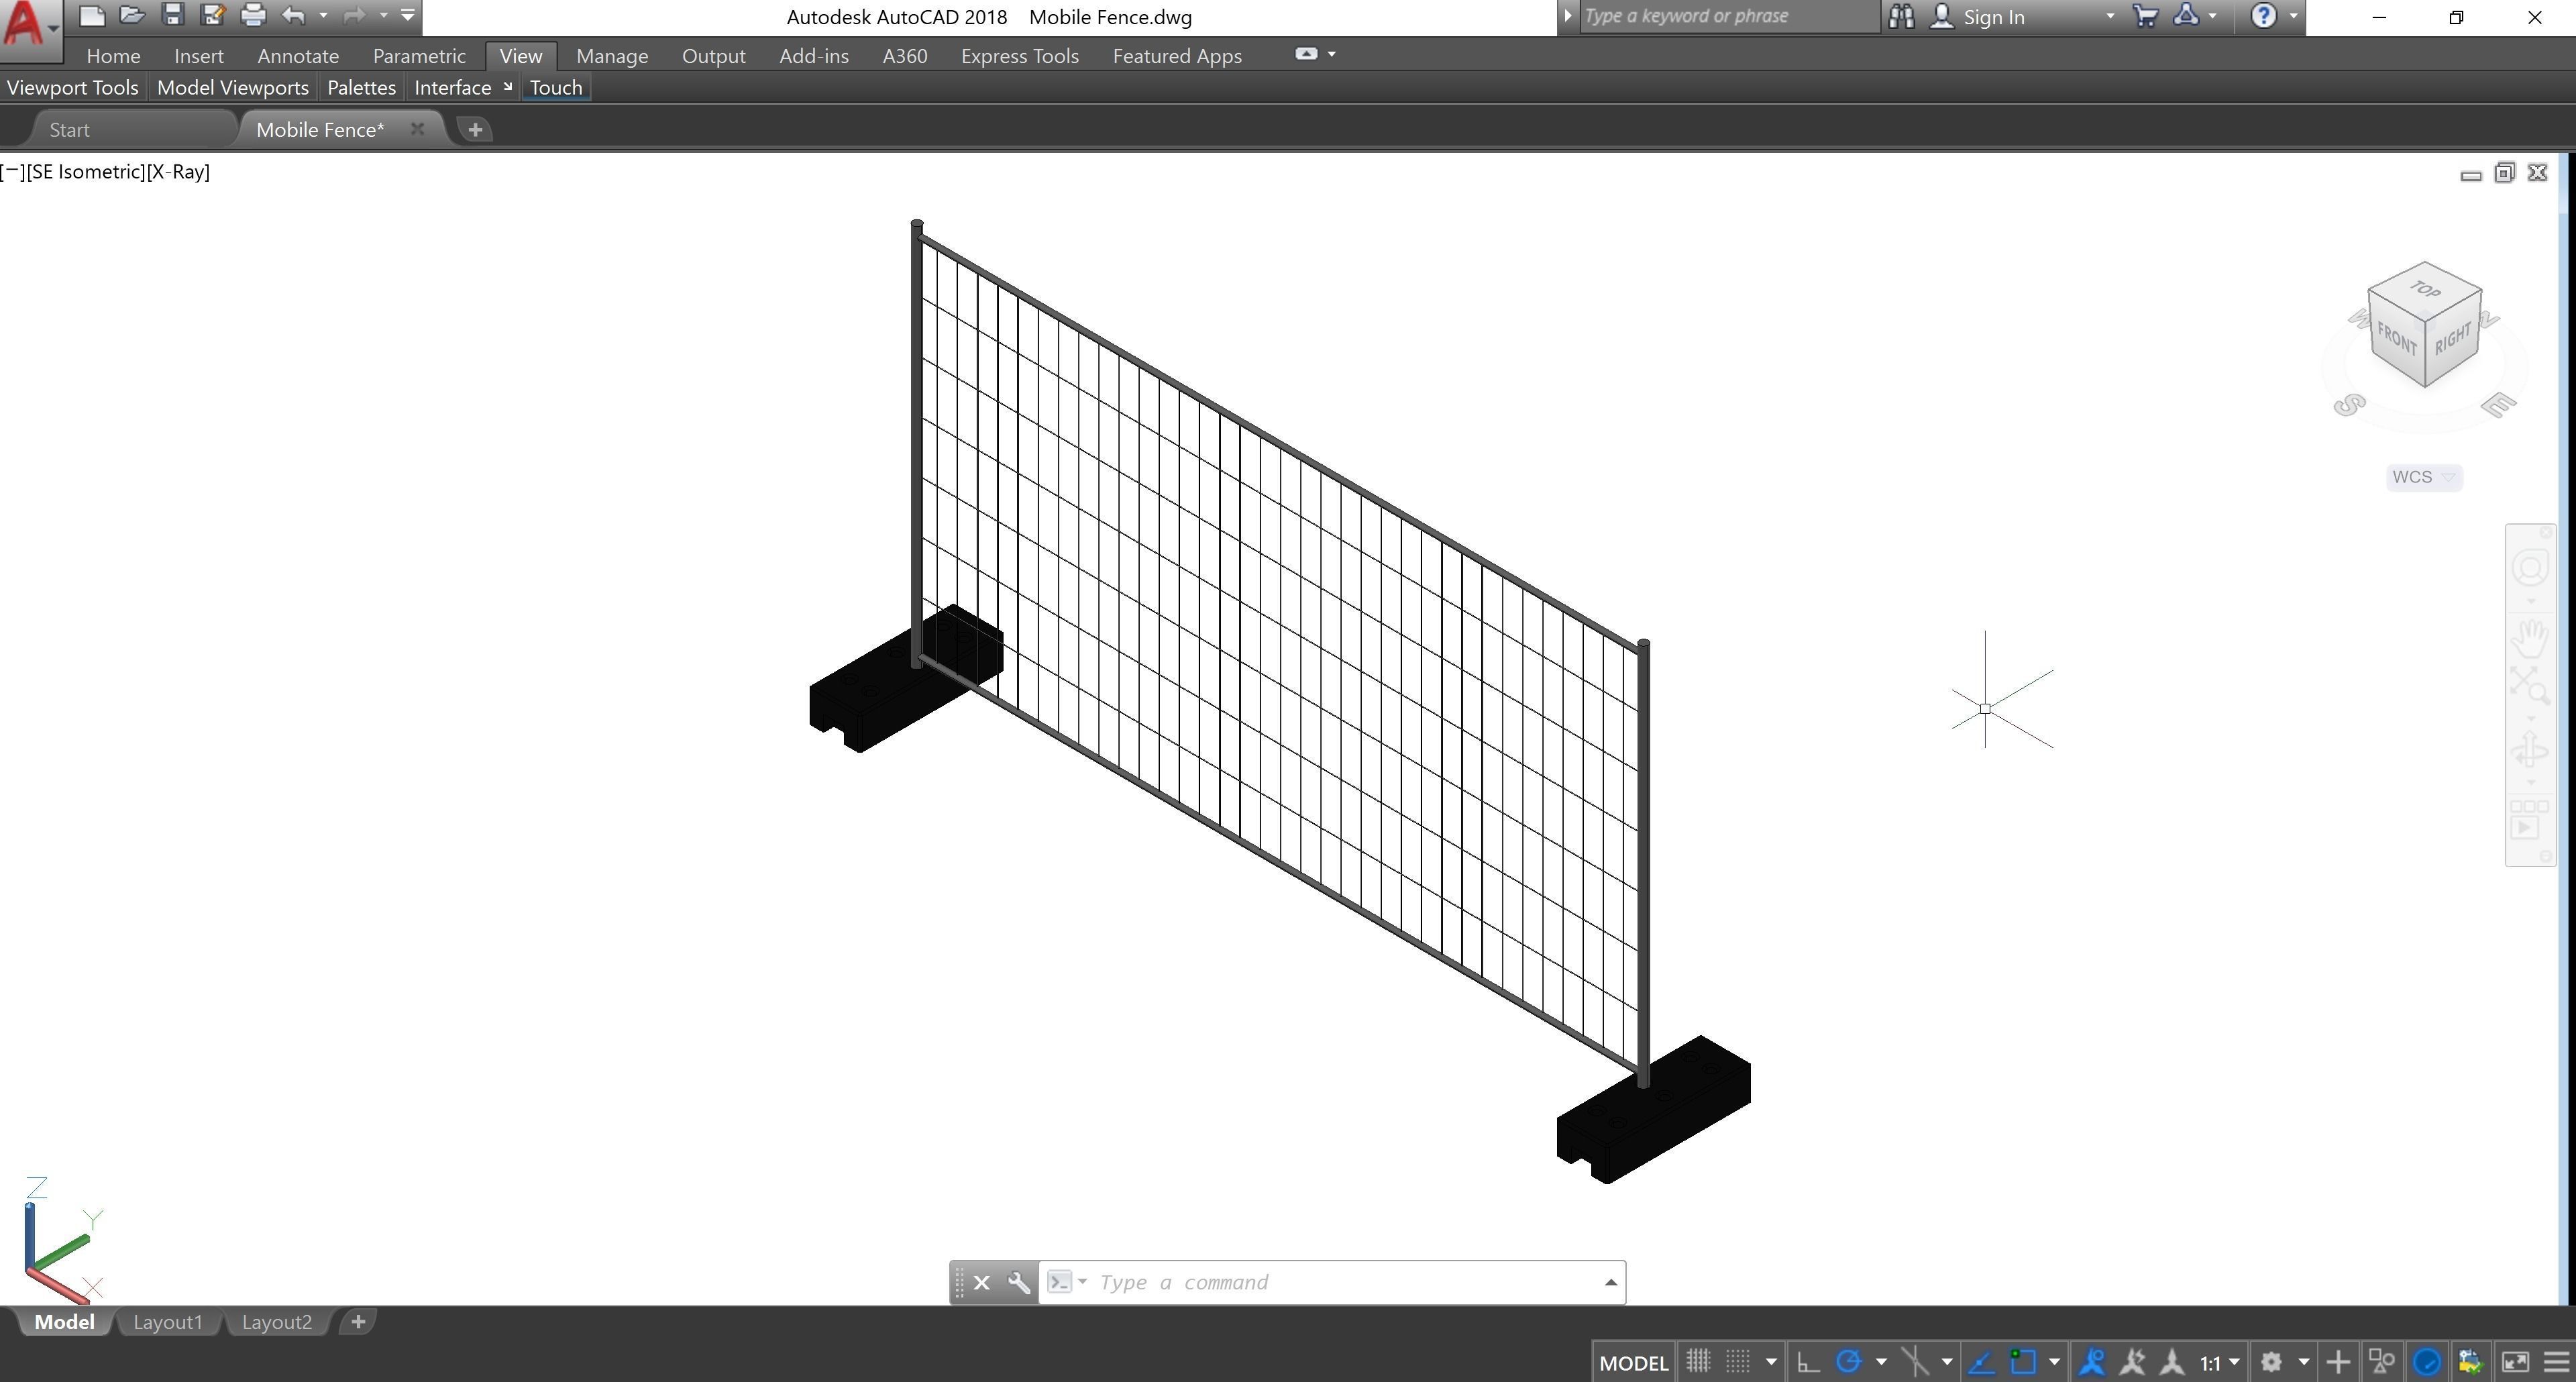Open status bar Customization menu
The height and width of the screenshot is (1382, 2576).
(x=2556, y=1362)
